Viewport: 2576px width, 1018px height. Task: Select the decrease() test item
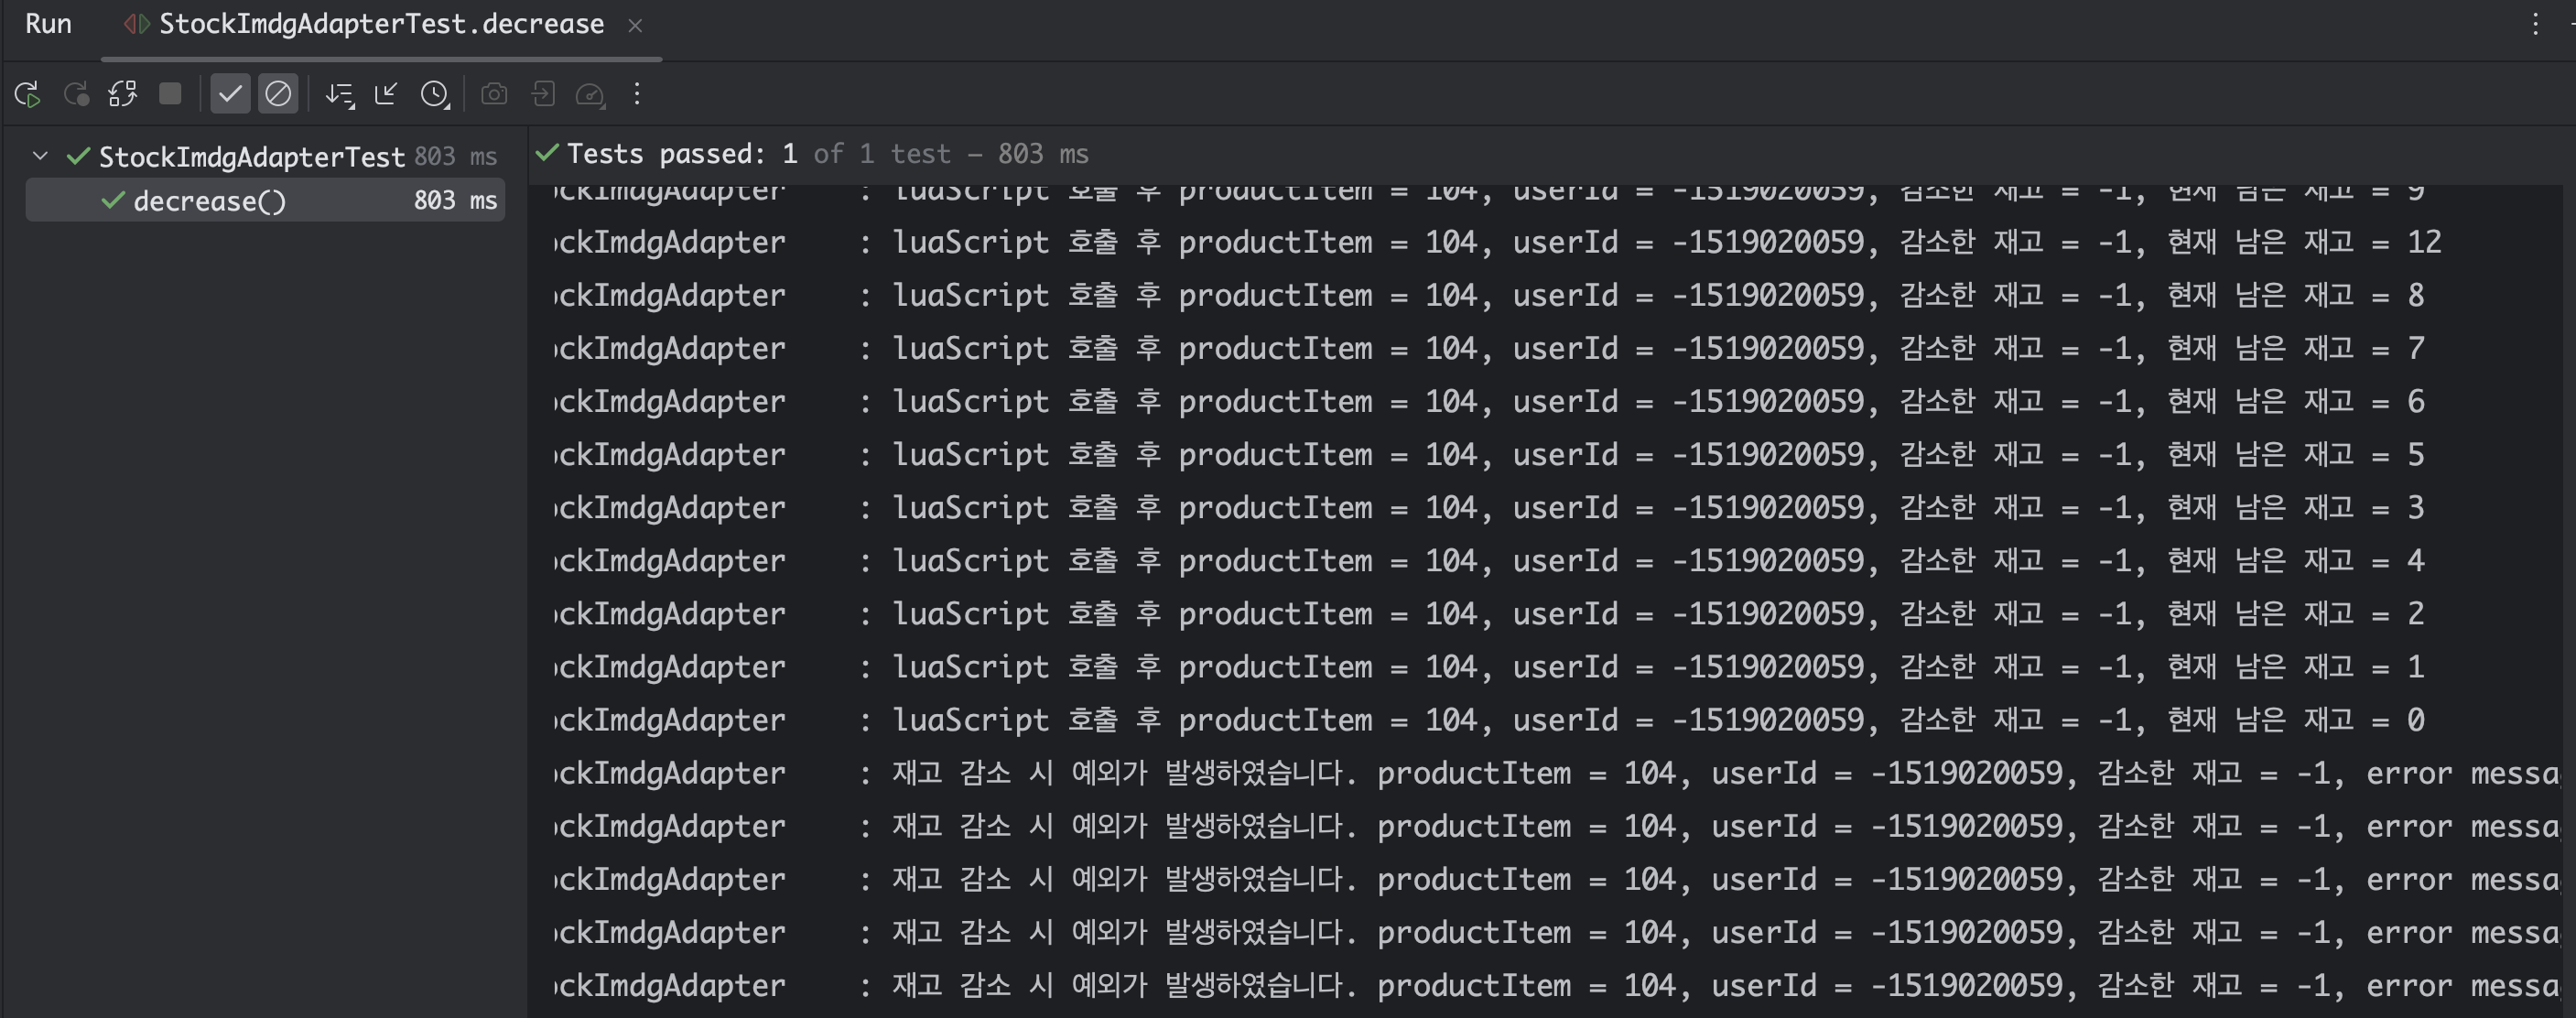click(210, 201)
